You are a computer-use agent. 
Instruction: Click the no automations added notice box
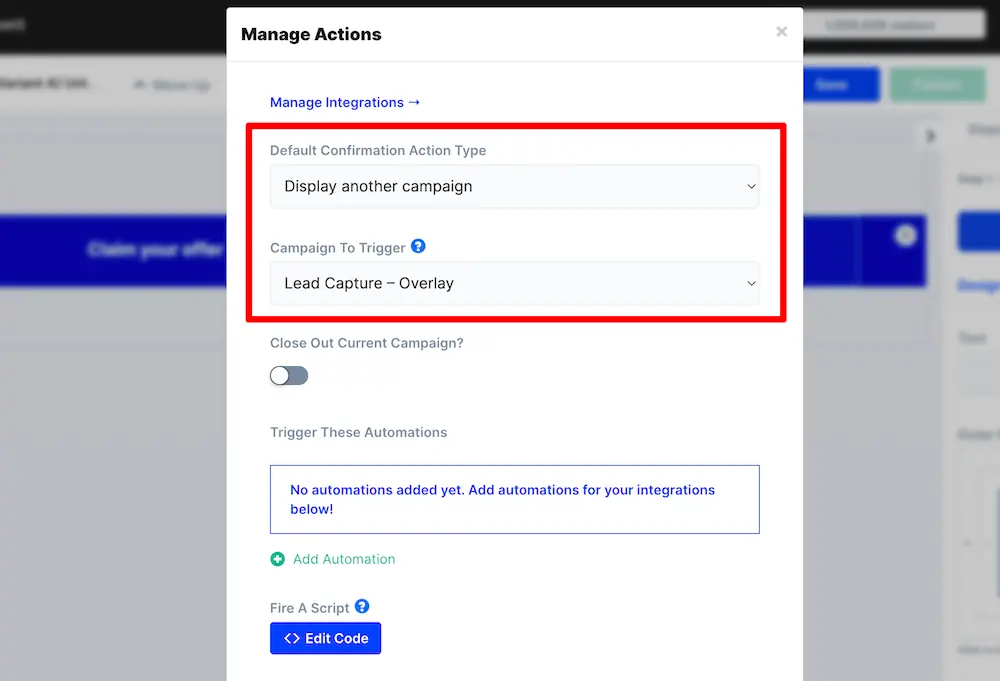[x=514, y=499]
